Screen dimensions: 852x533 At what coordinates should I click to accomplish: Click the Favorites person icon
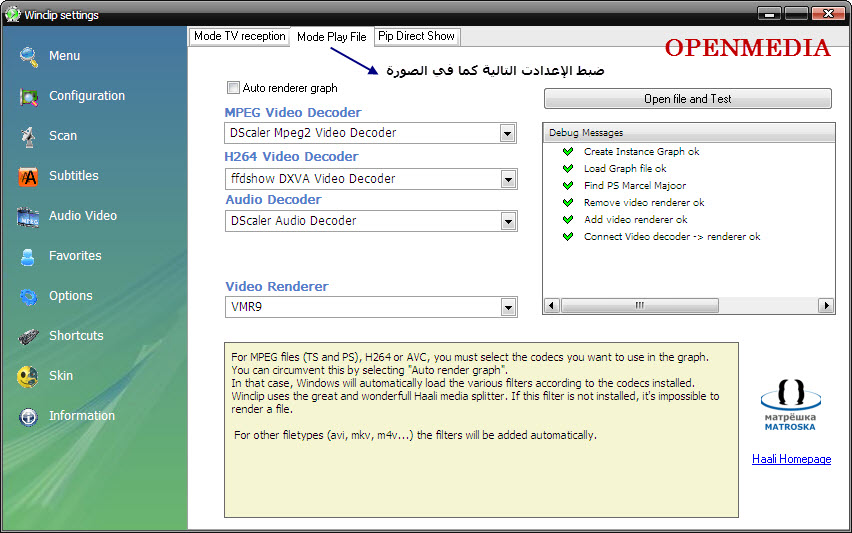(28, 256)
